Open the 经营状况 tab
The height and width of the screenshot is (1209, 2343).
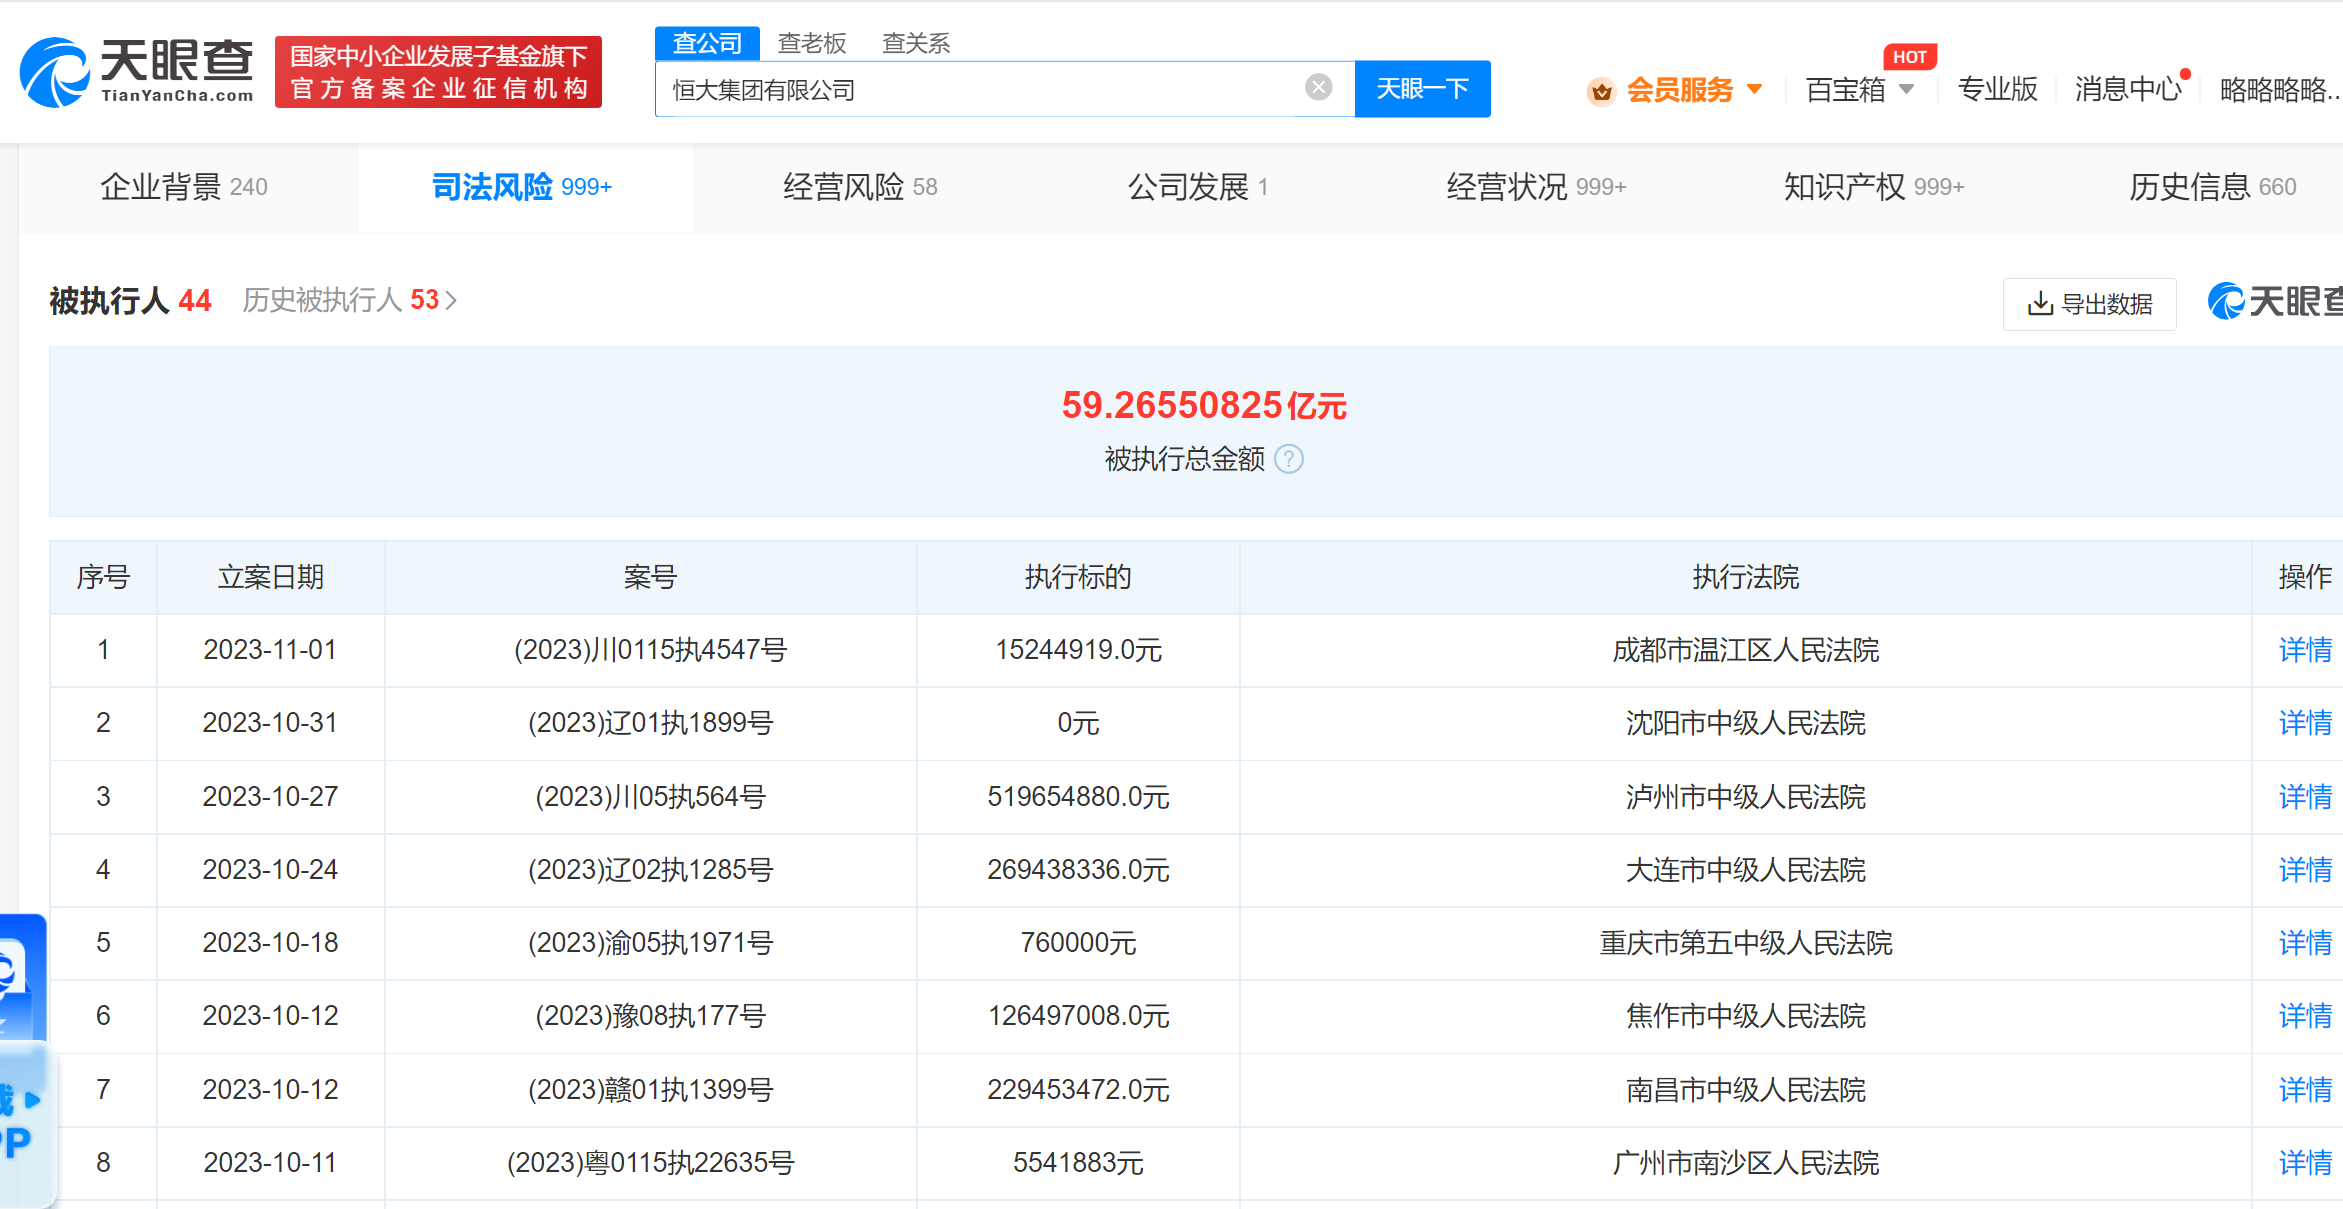pyautogui.click(x=1536, y=187)
